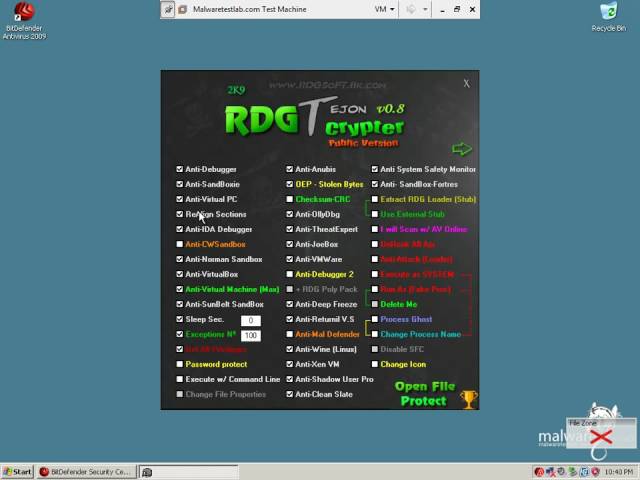The width and height of the screenshot is (640, 480).
Task: Toggle the Anti-SandBoxie checkbox
Action: 180,184
